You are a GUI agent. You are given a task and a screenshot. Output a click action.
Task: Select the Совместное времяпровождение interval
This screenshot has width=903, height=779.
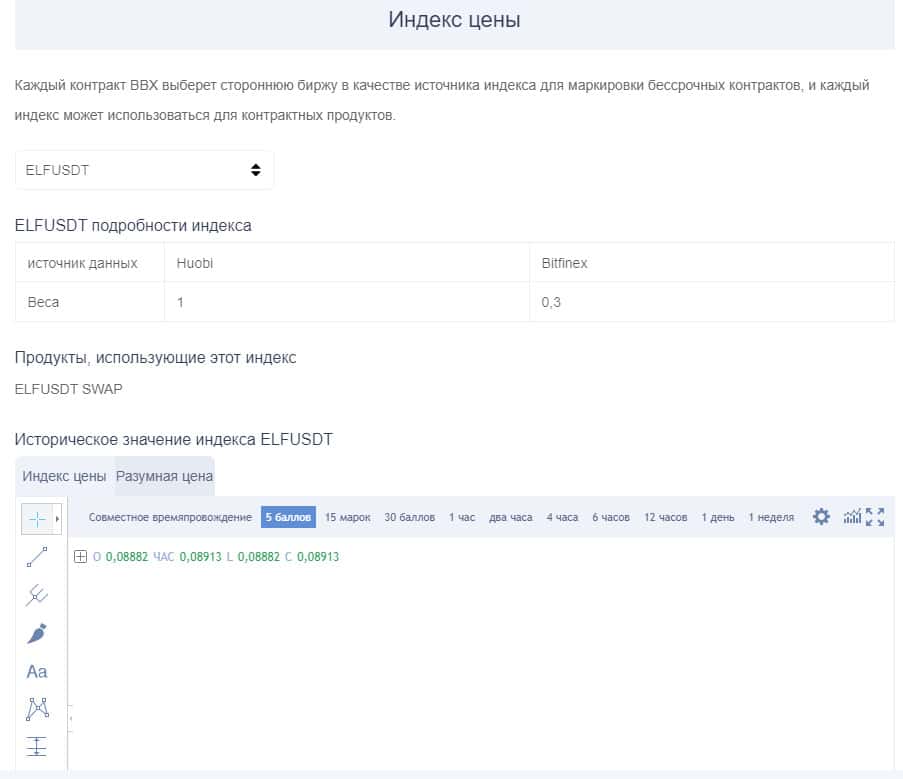[170, 517]
